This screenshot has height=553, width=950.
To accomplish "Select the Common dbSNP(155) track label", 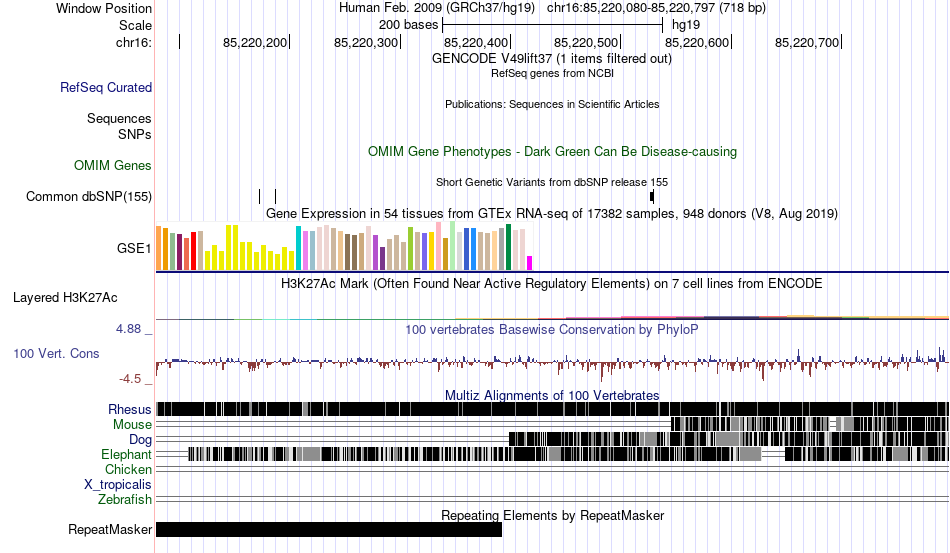I will (x=89, y=196).
